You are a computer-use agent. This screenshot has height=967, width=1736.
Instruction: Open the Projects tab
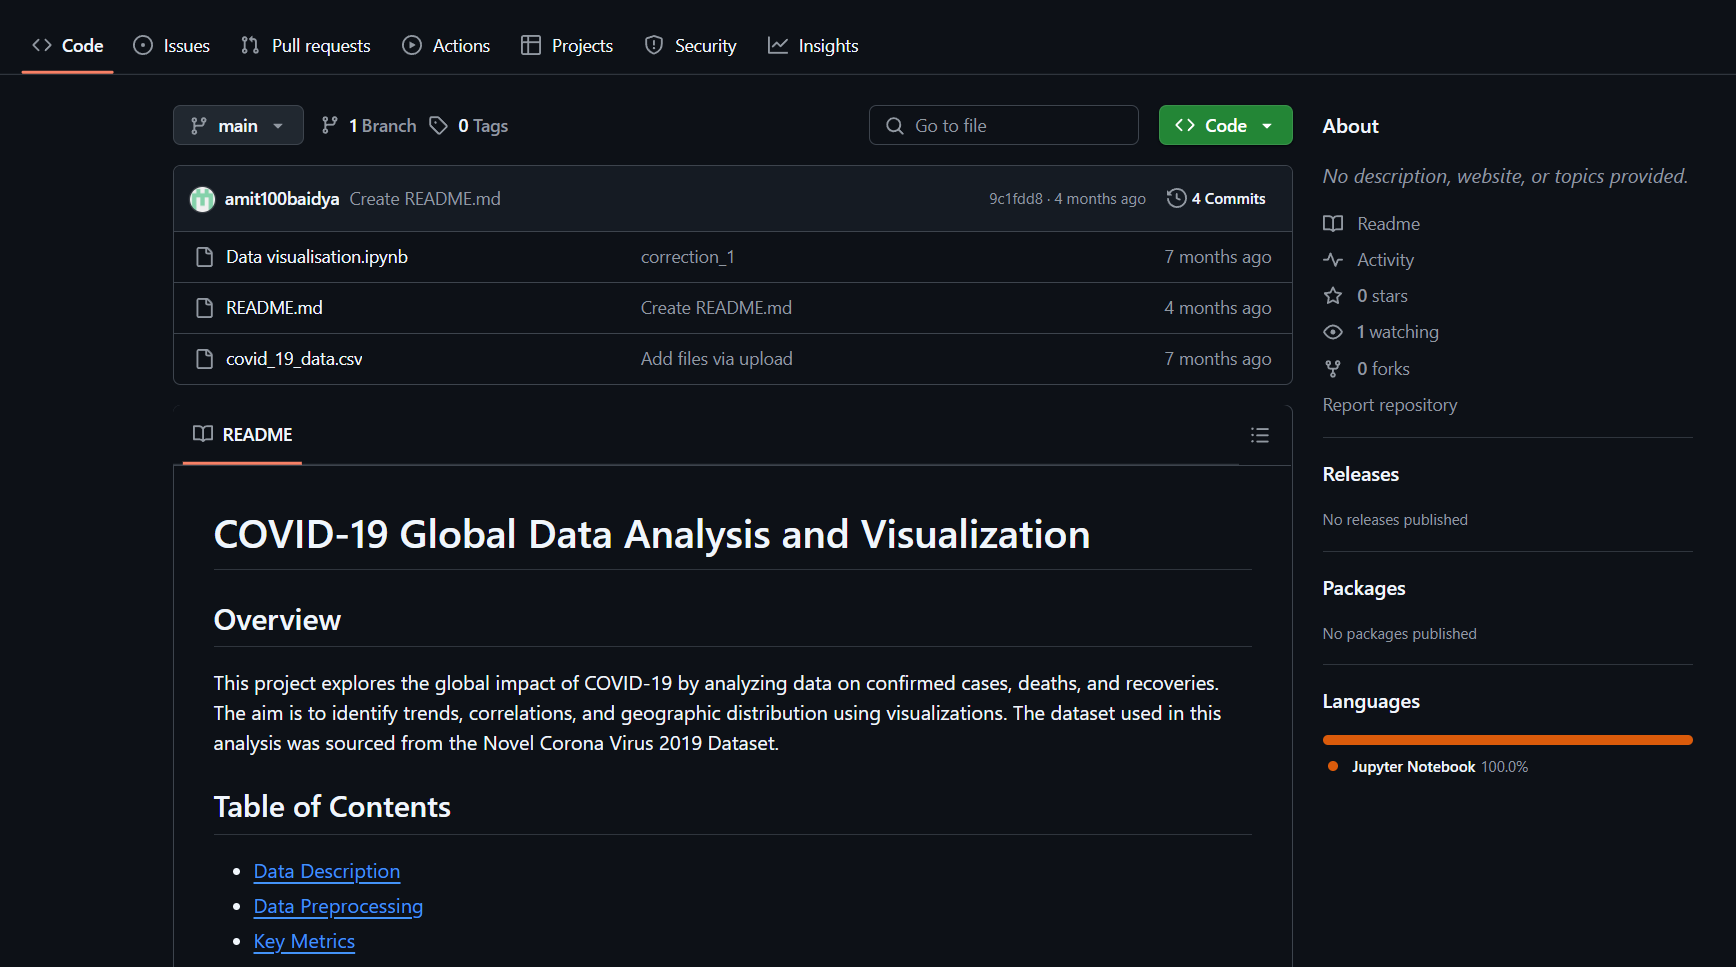tap(567, 46)
